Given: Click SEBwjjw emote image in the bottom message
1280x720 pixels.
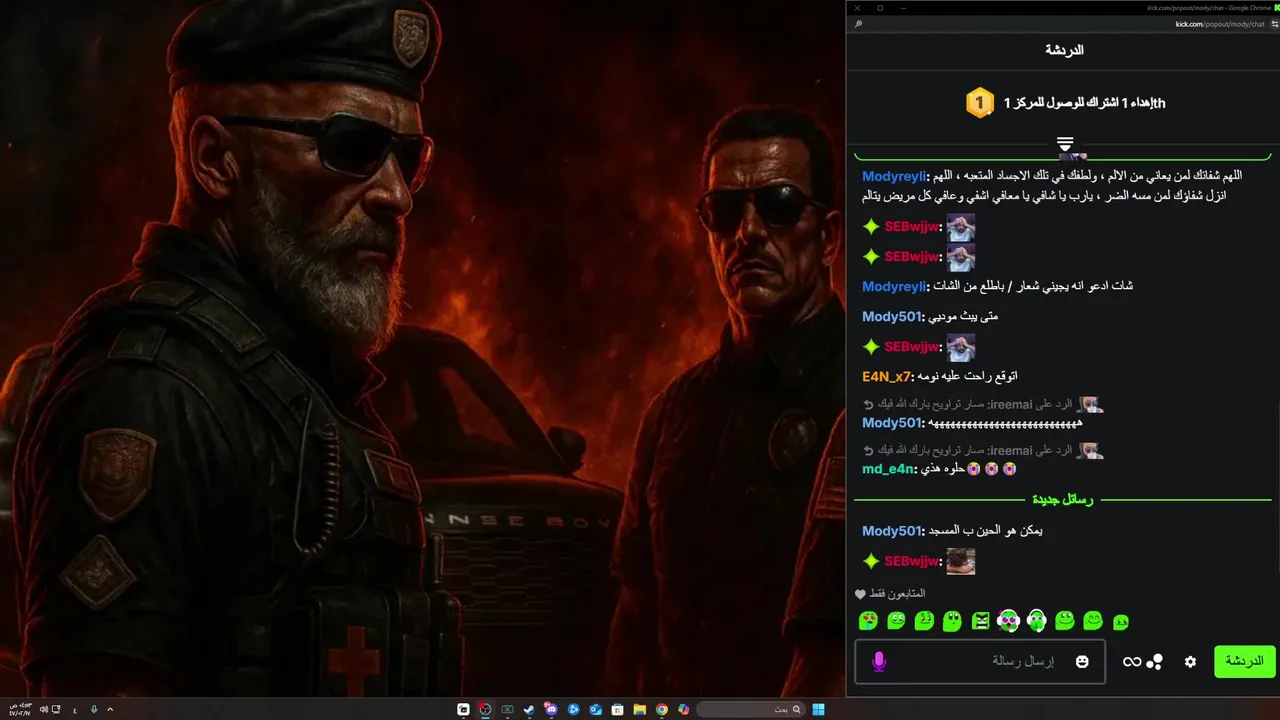Looking at the screenshot, I should point(961,561).
